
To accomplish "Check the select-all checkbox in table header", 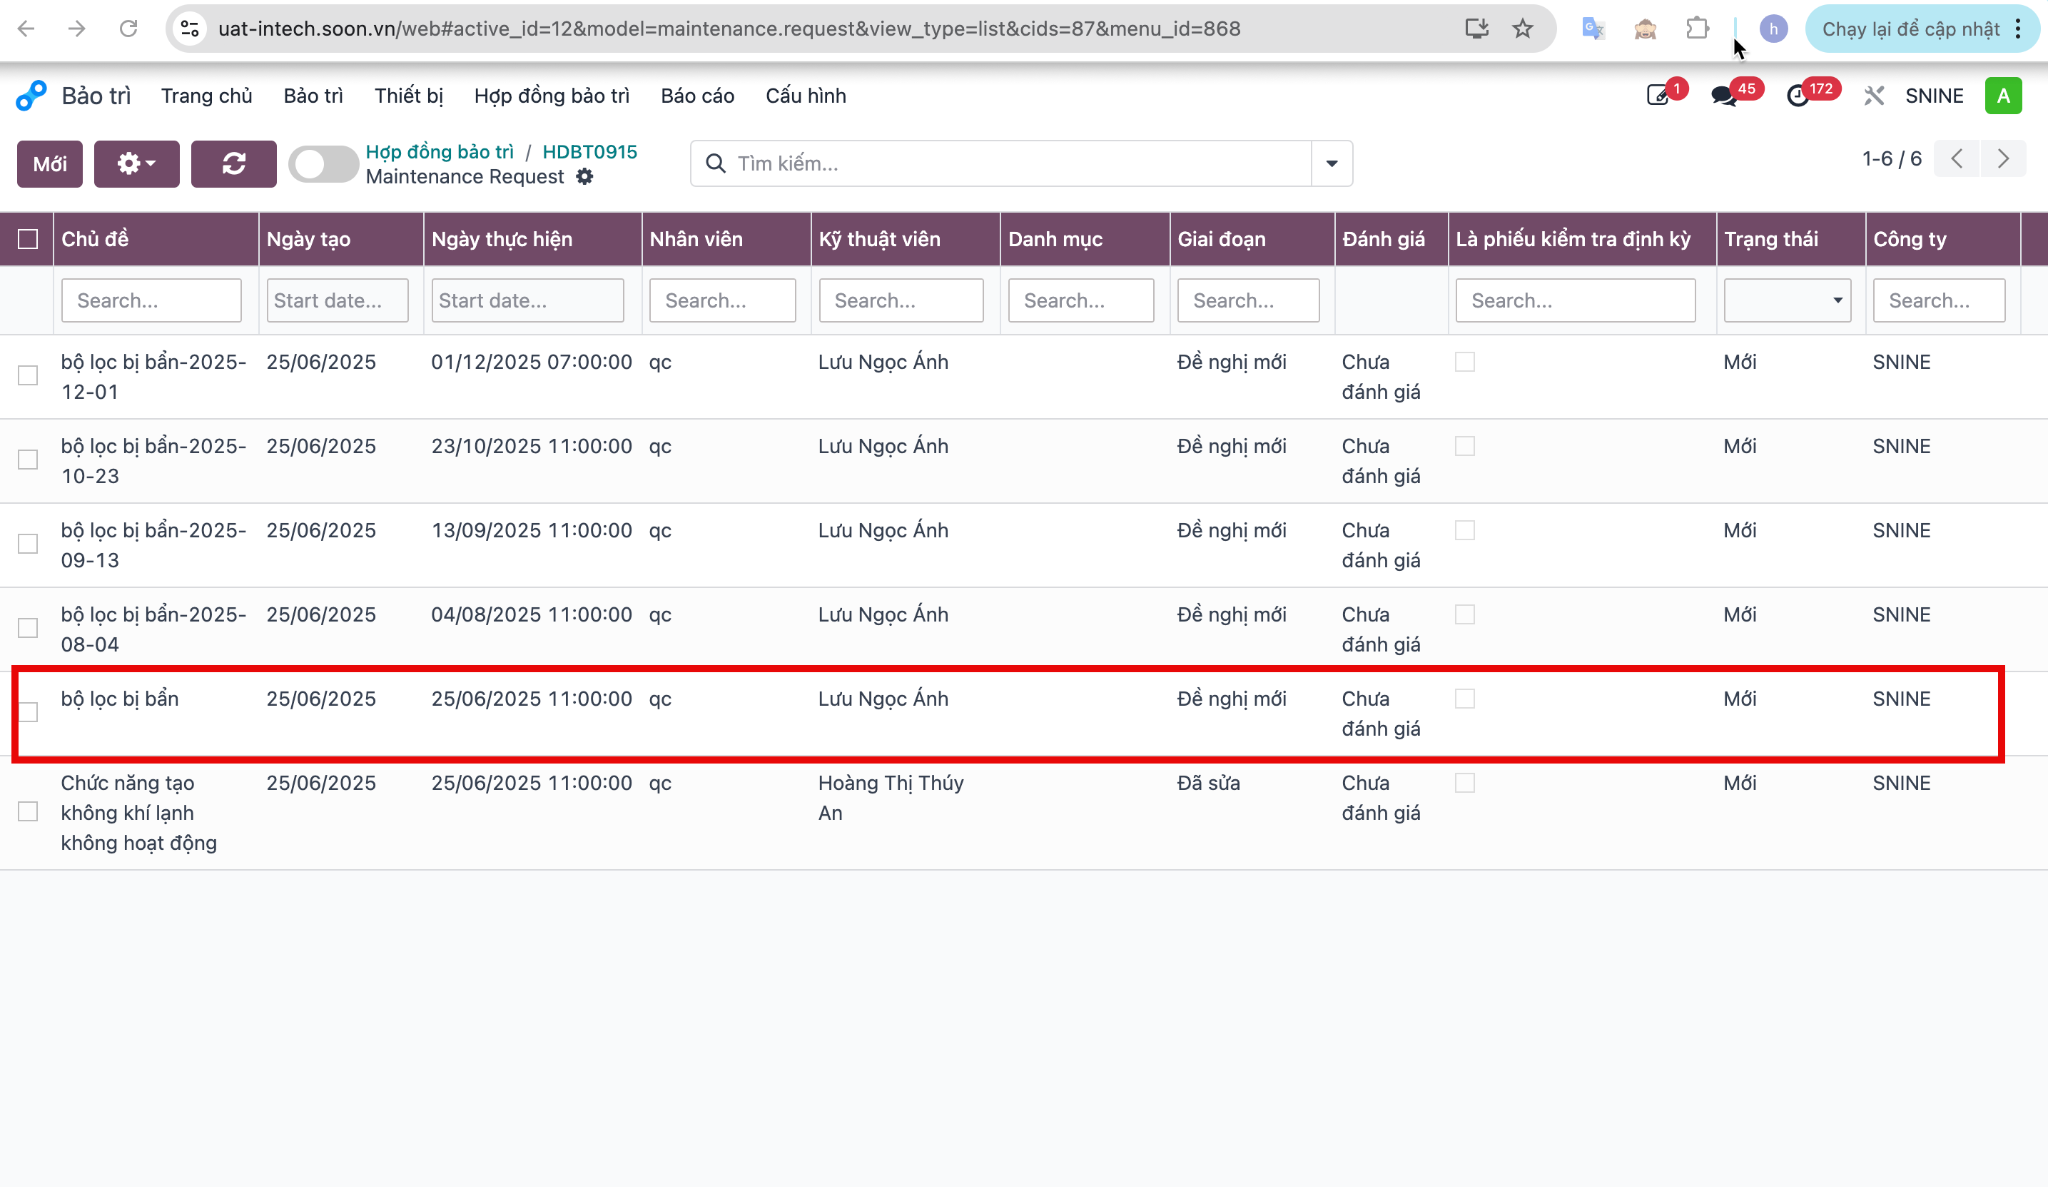I will (28, 239).
